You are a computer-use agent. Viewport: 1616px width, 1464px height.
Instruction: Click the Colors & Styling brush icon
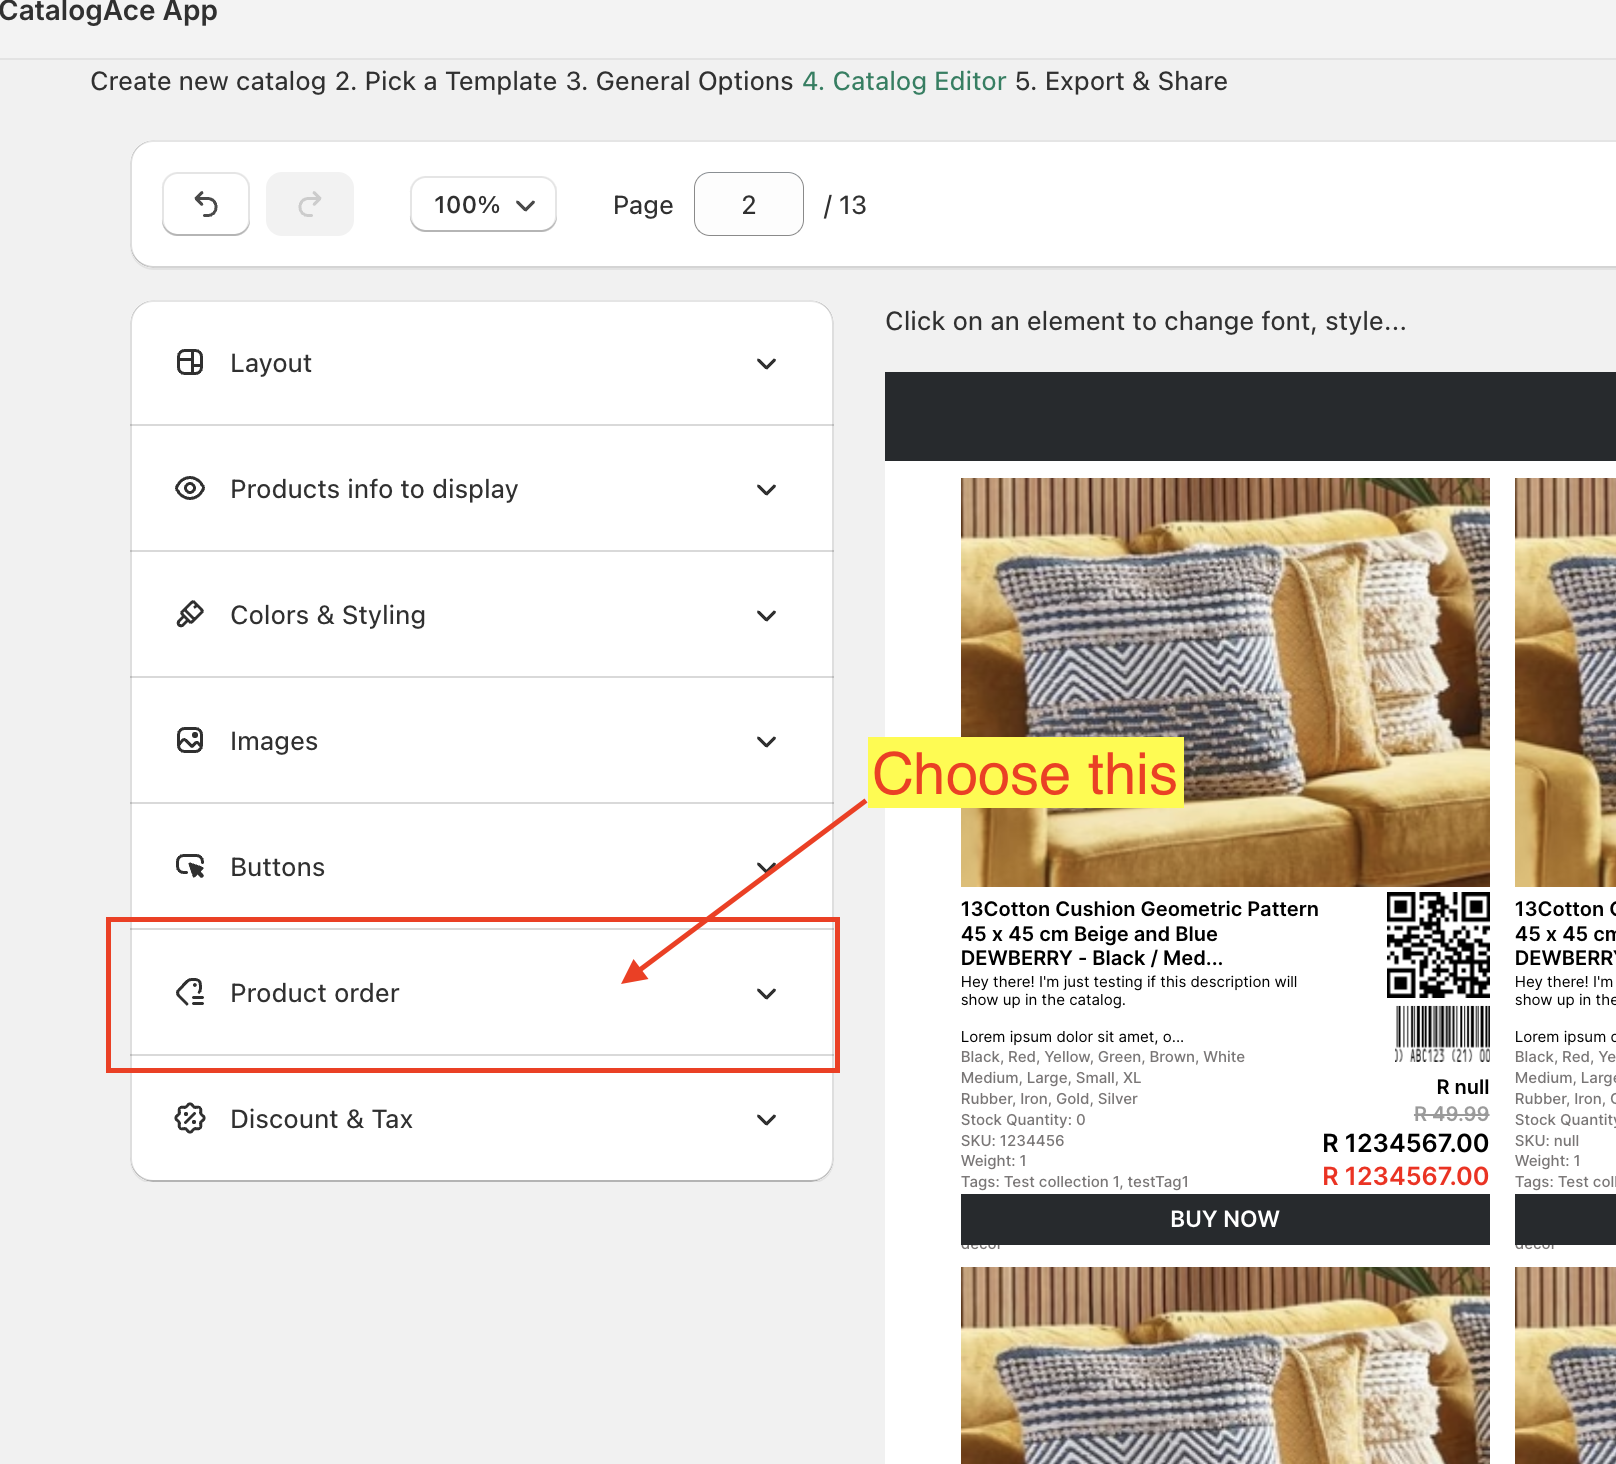click(190, 614)
